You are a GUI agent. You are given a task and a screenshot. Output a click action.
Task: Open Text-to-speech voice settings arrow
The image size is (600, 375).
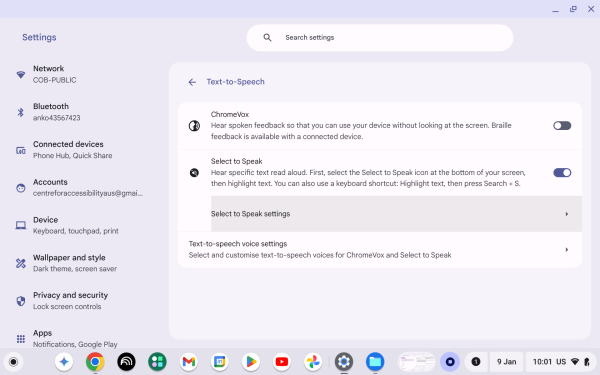pos(567,249)
